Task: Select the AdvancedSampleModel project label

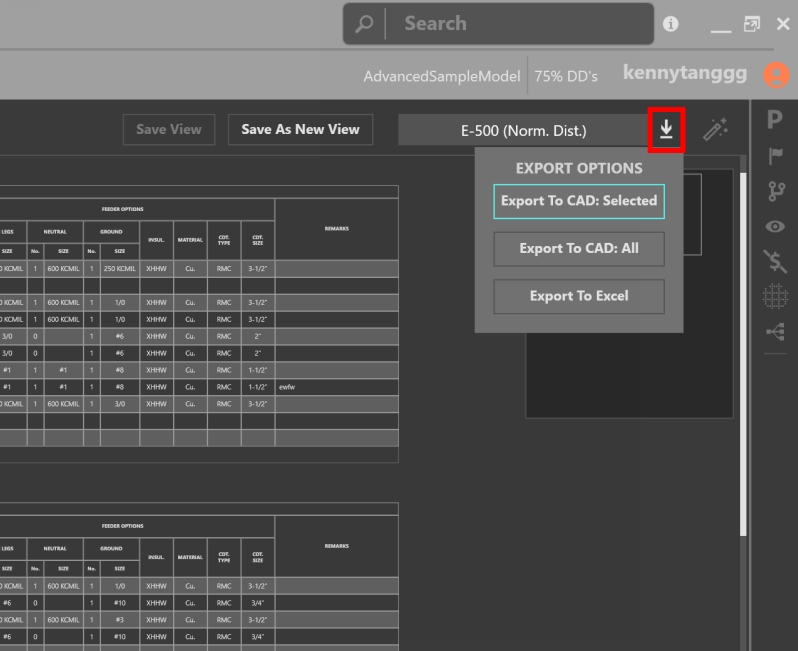Action: point(442,76)
